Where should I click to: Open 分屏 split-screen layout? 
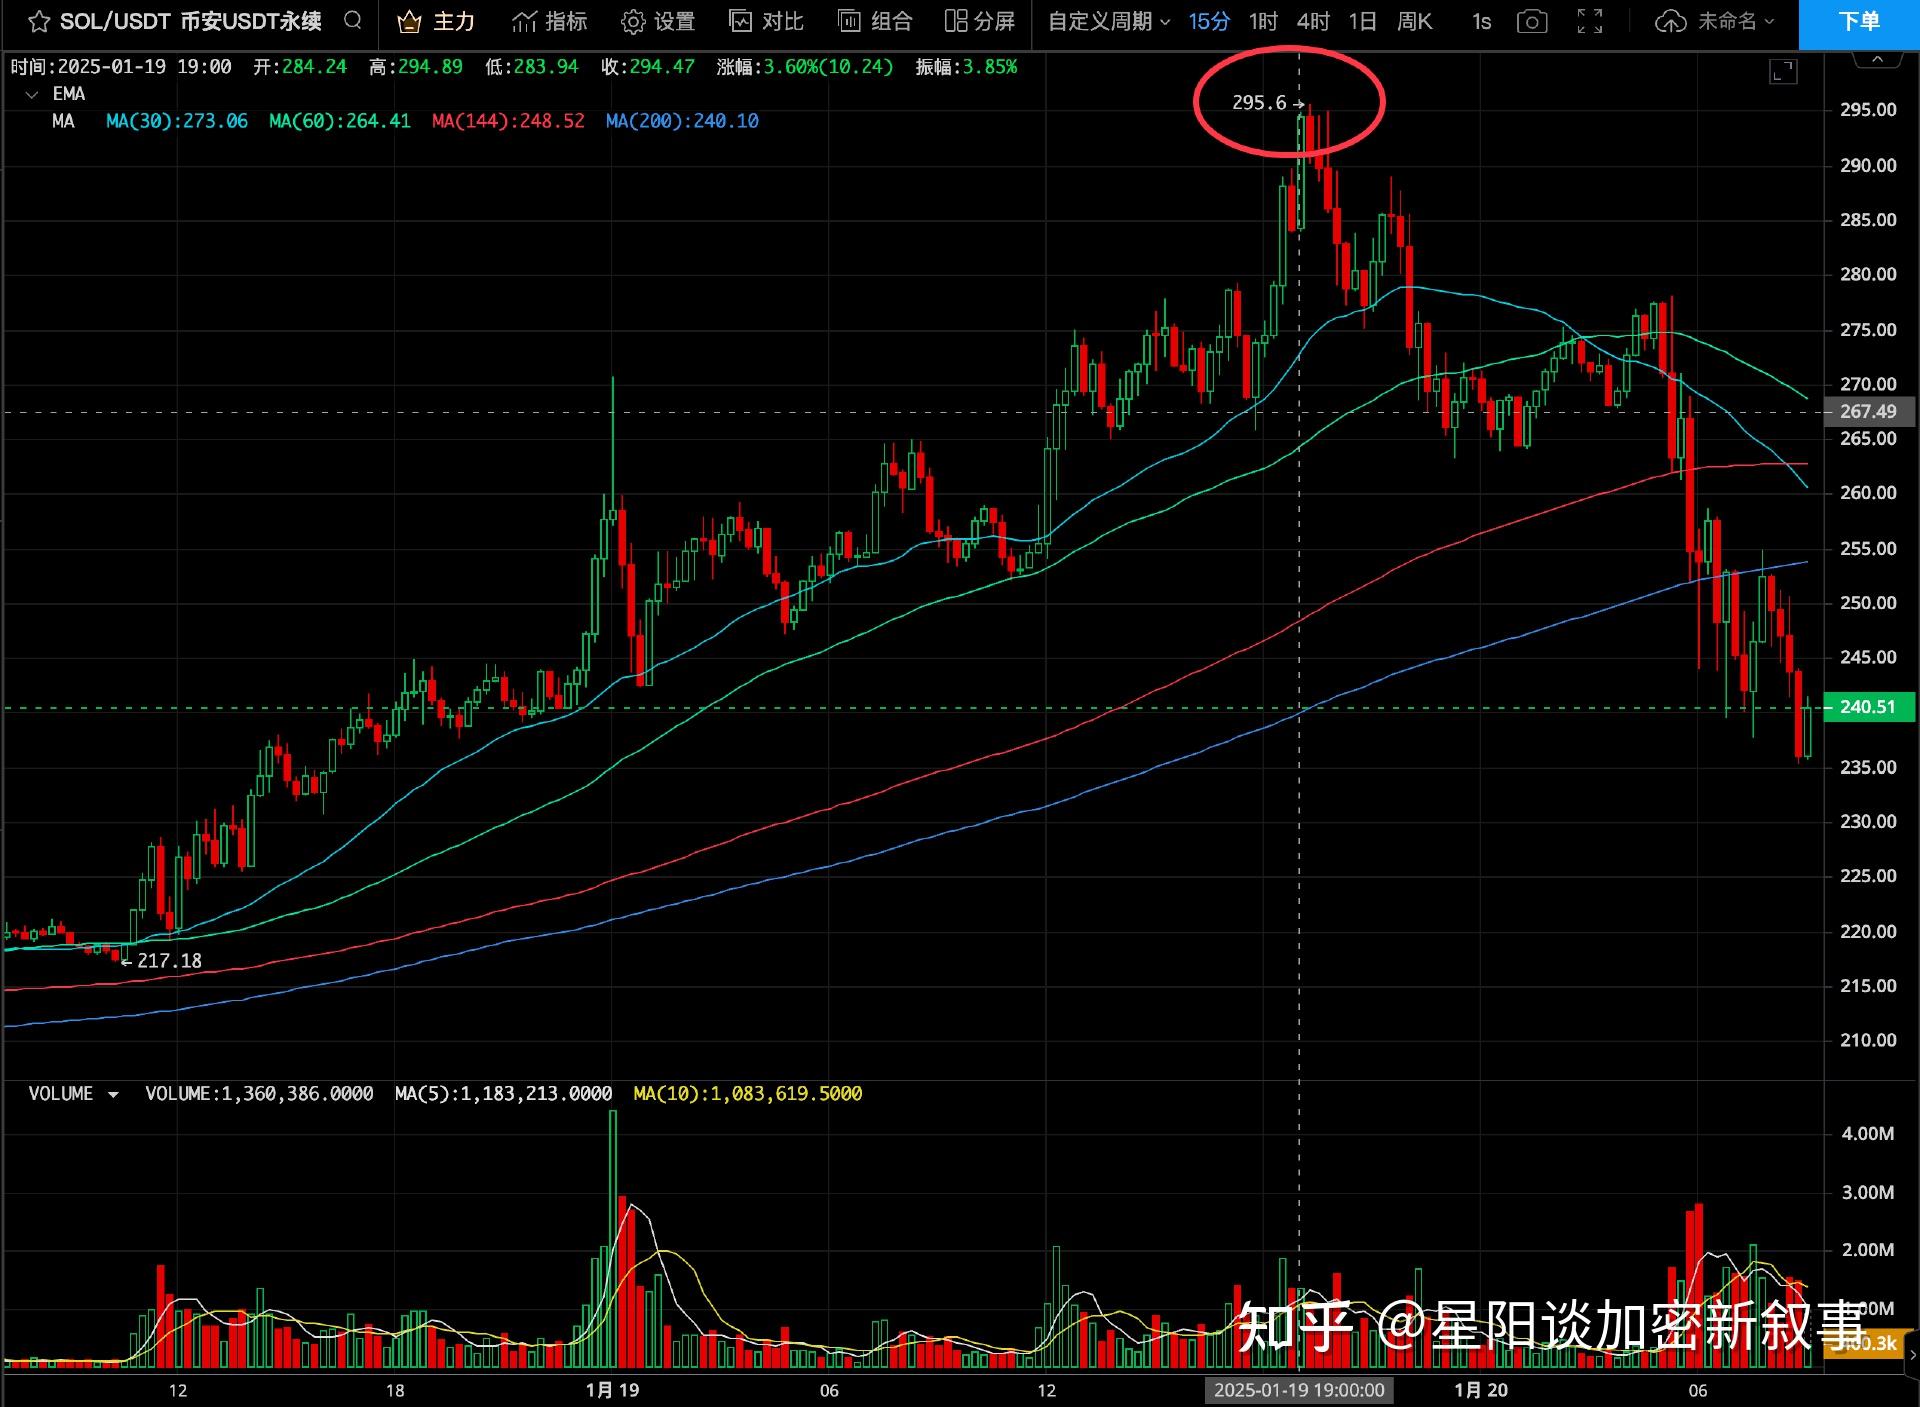coord(979,21)
